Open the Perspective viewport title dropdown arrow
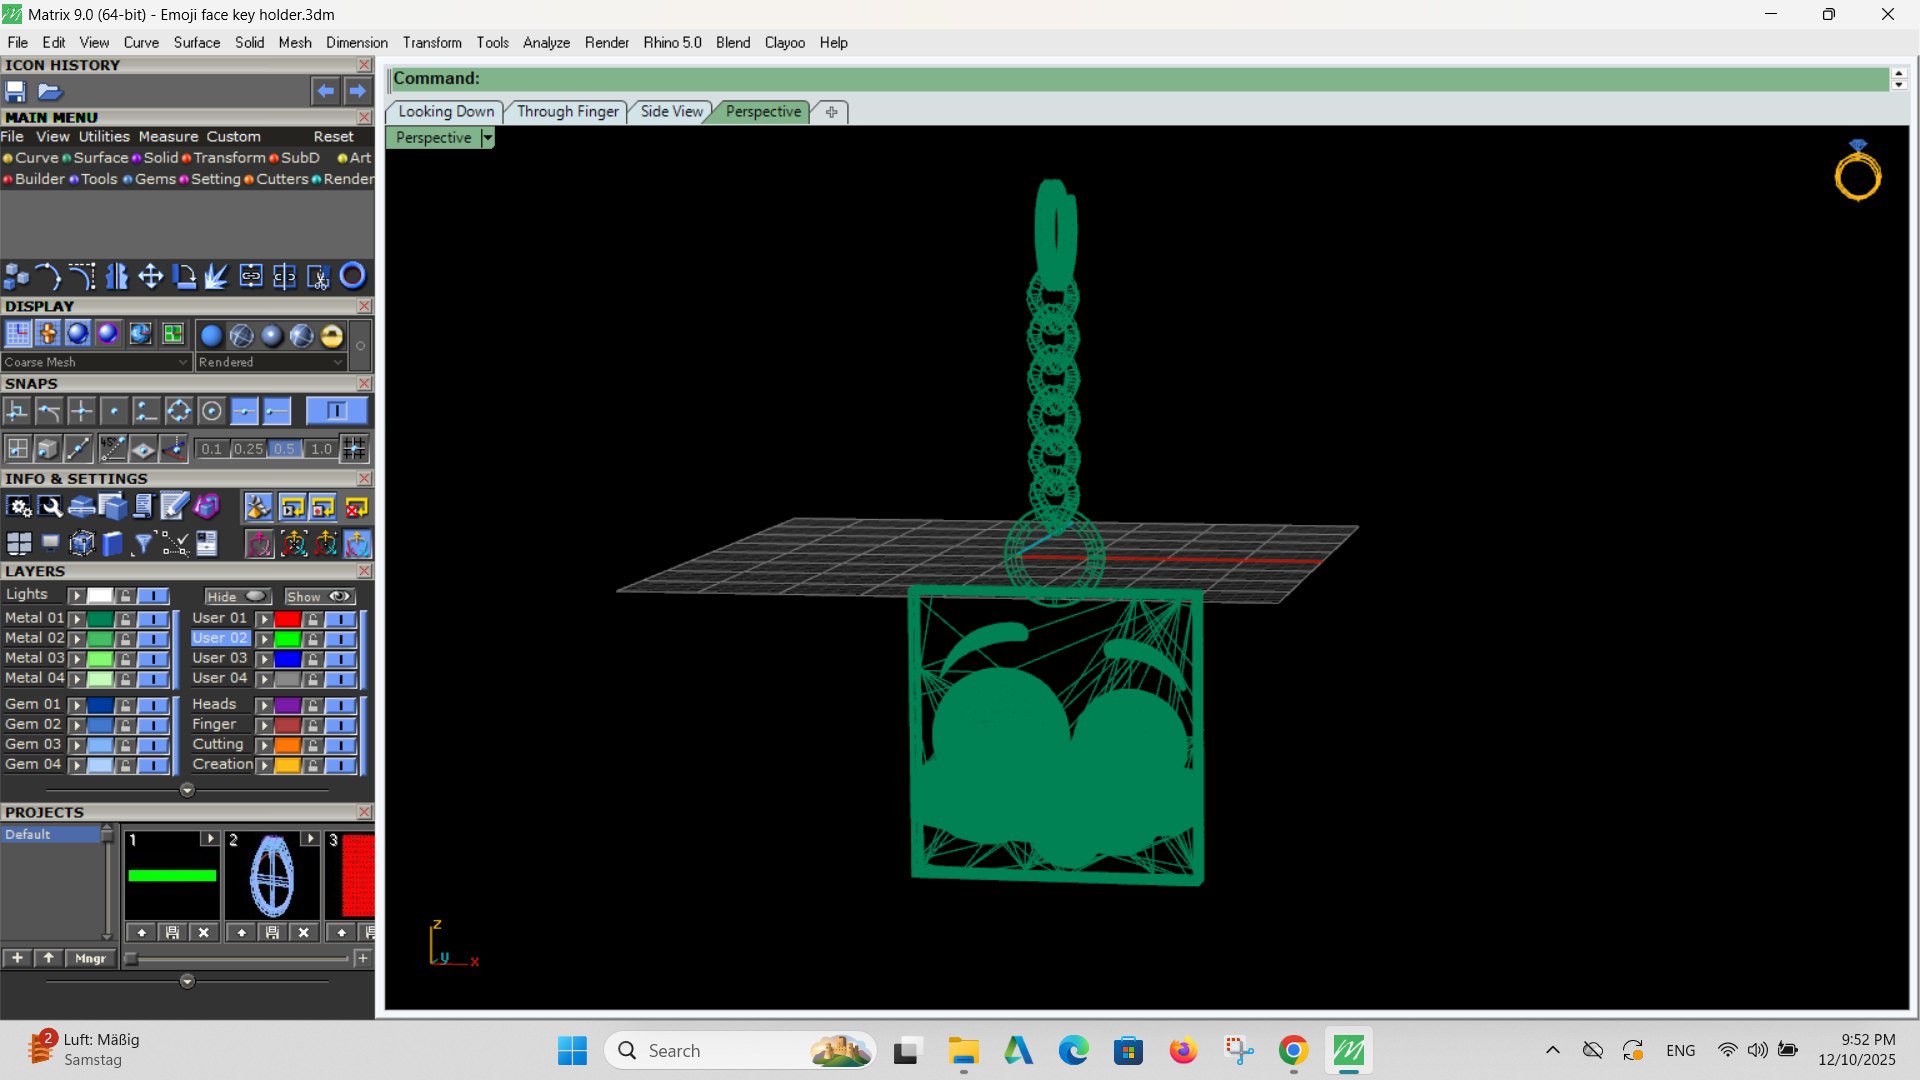Image resolution: width=1920 pixels, height=1080 pixels. click(x=487, y=138)
